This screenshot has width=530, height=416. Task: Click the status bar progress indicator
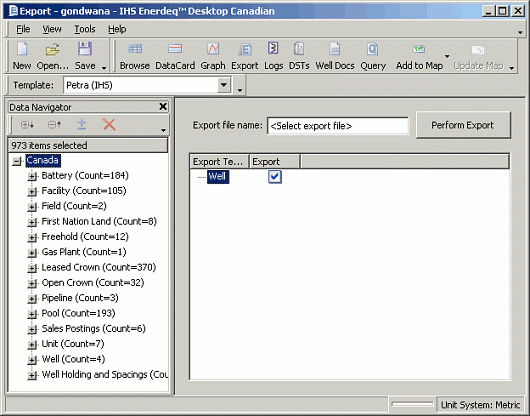pos(412,404)
